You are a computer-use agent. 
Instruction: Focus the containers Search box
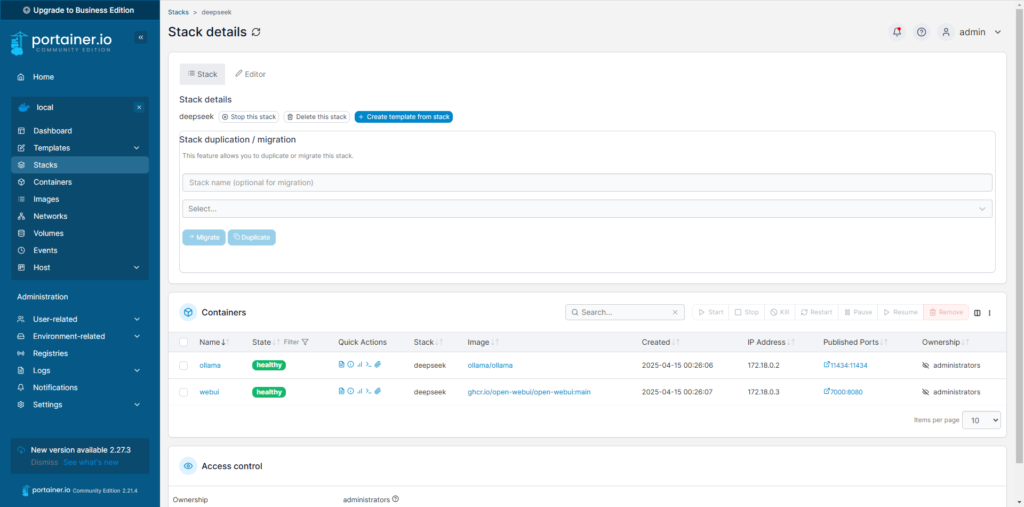624,312
